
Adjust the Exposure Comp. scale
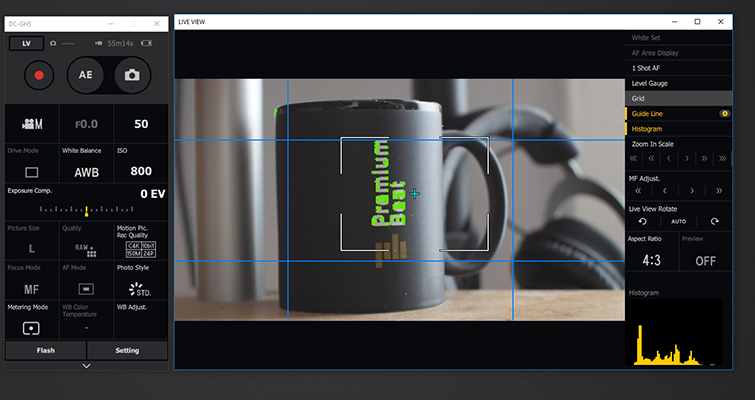pos(86,211)
